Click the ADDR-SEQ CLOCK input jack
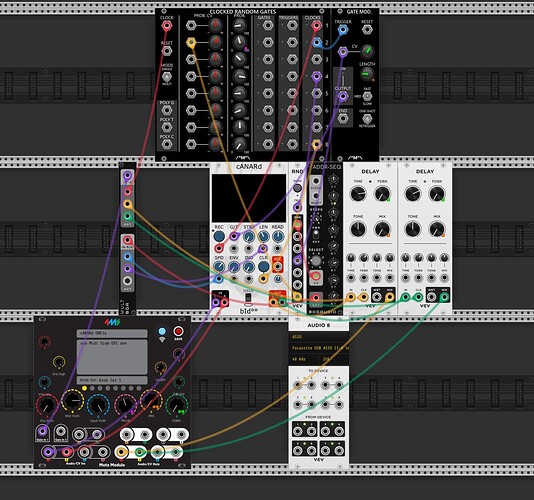This screenshot has width=534, height=500. coord(316,181)
